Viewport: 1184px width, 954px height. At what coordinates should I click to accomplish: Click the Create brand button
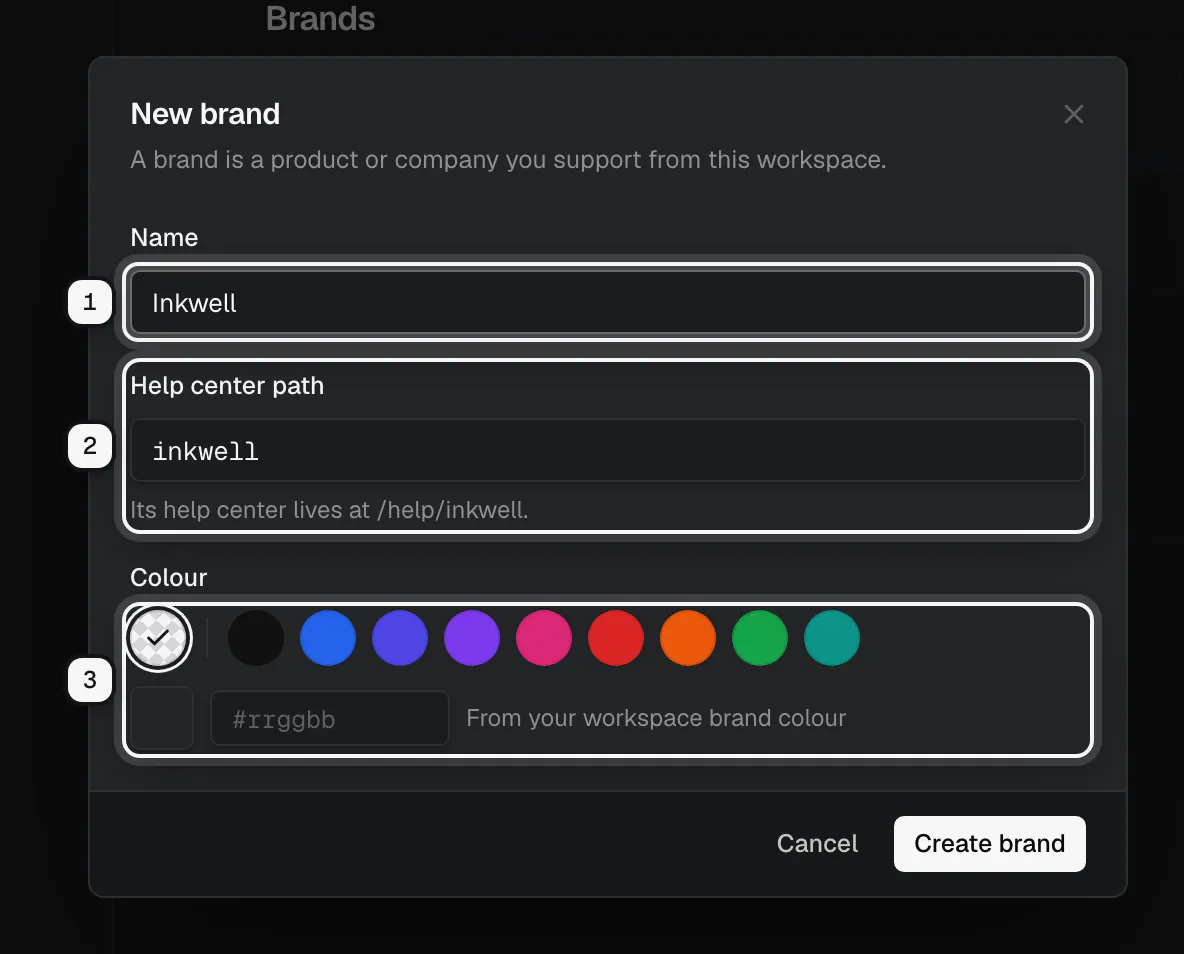click(989, 843)
